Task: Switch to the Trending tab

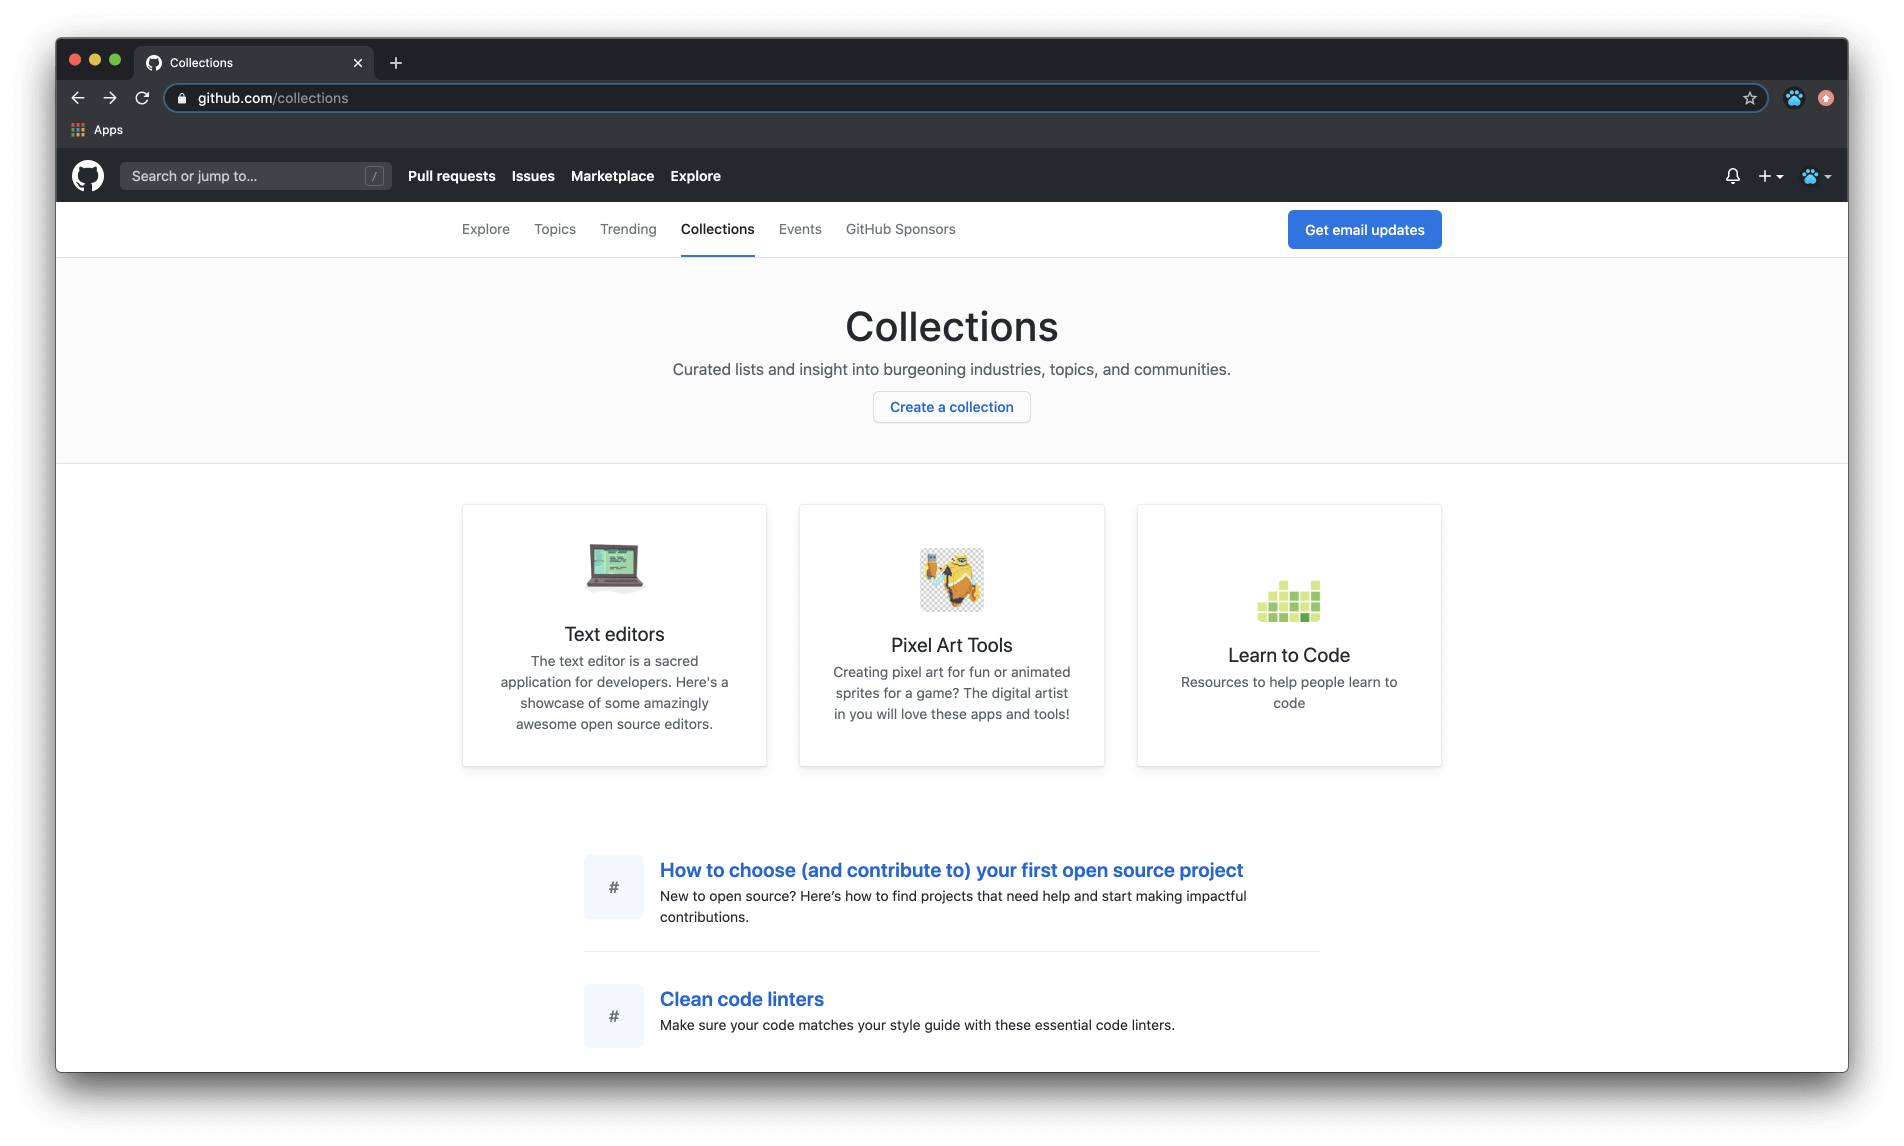Action: point(627,229)
